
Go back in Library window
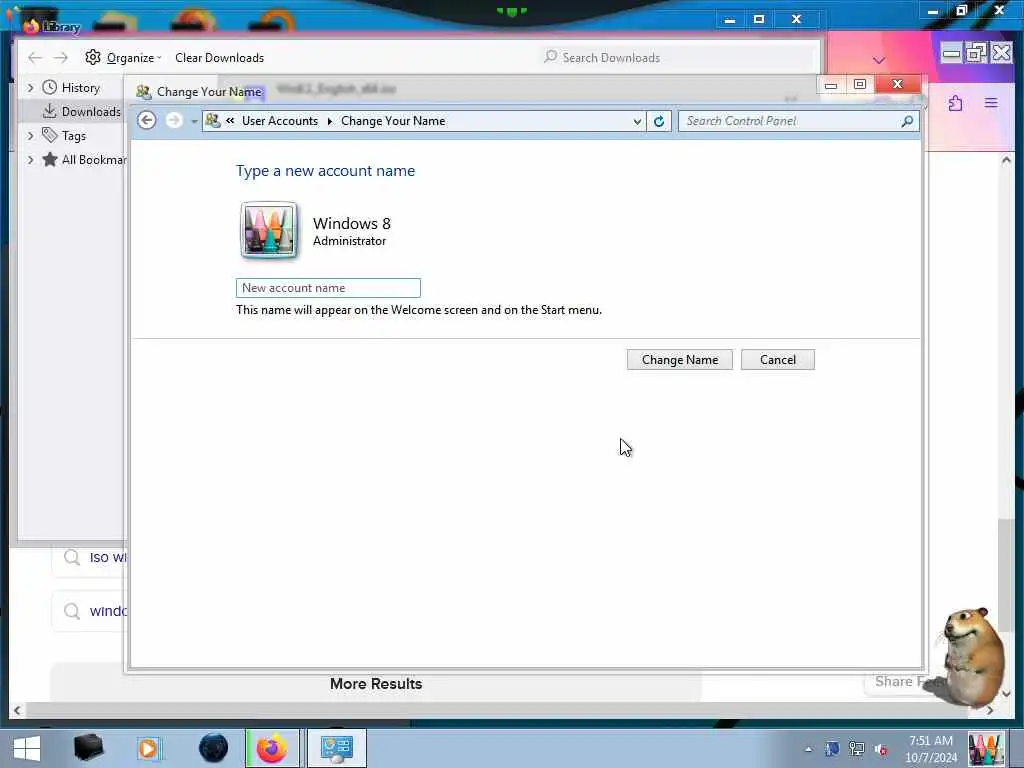[35, 58]
